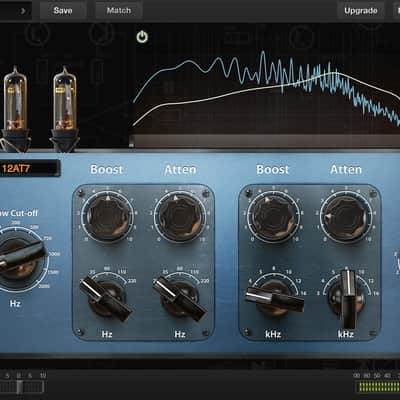400x400 pixels.
Task: Click the bottom-left level slider handle
Action: tap(20, 387)
